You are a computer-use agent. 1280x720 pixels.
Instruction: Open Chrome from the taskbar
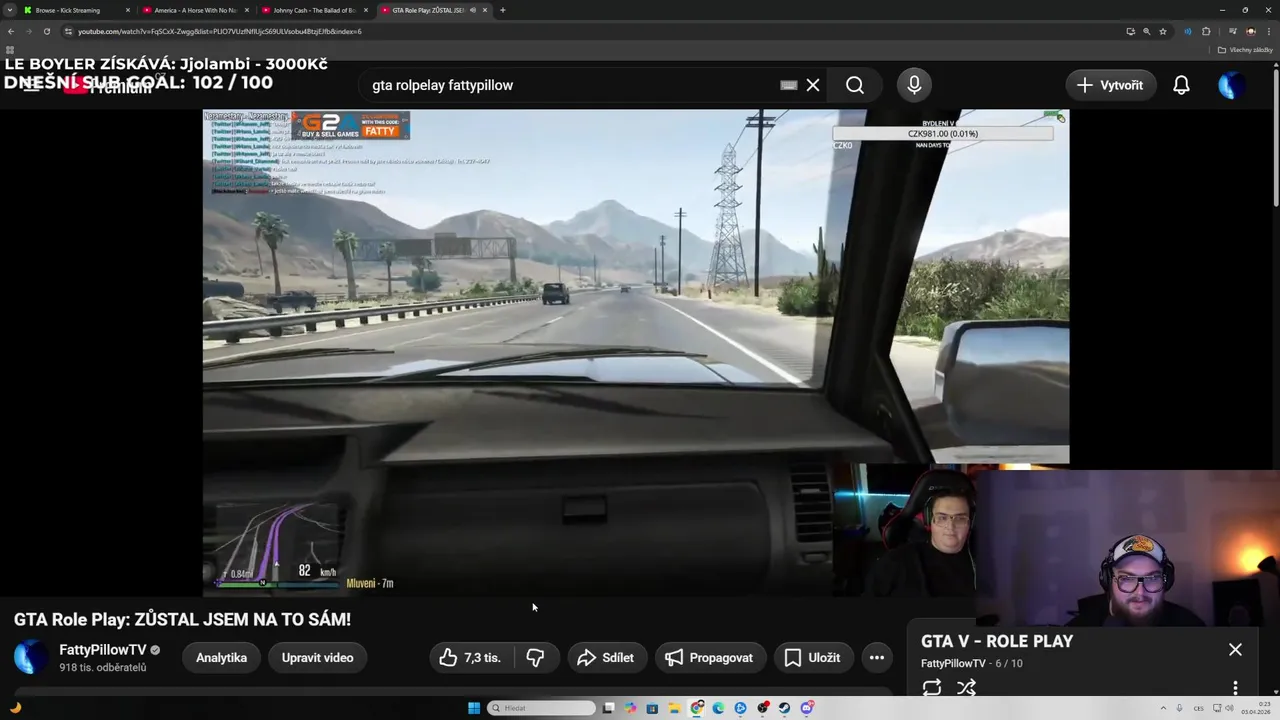point(696,708)
